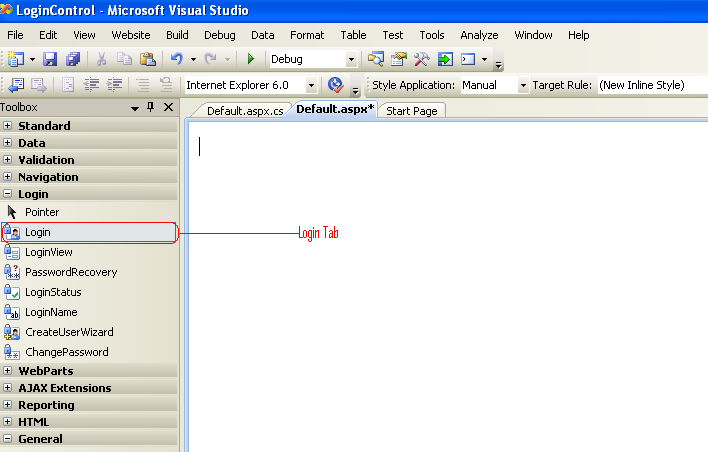
Task: Click the Display Object Member List icon
Action: pyautogui.click(x=16, y=85)
